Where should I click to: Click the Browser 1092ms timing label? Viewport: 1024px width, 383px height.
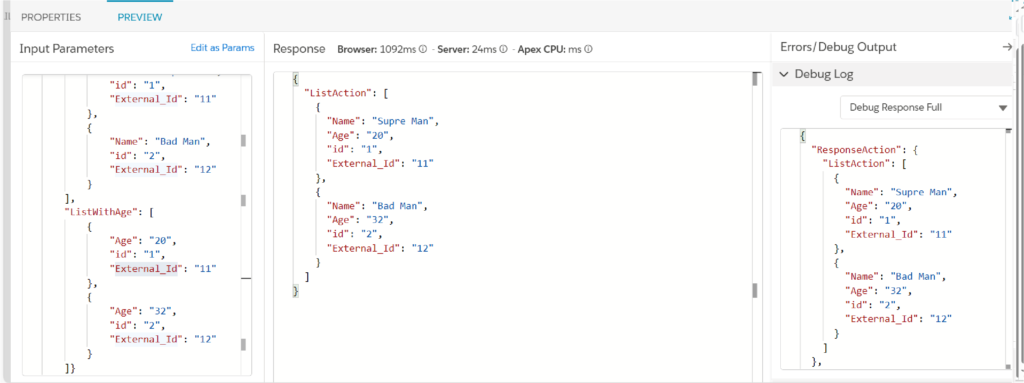click(x=377, y=49)
